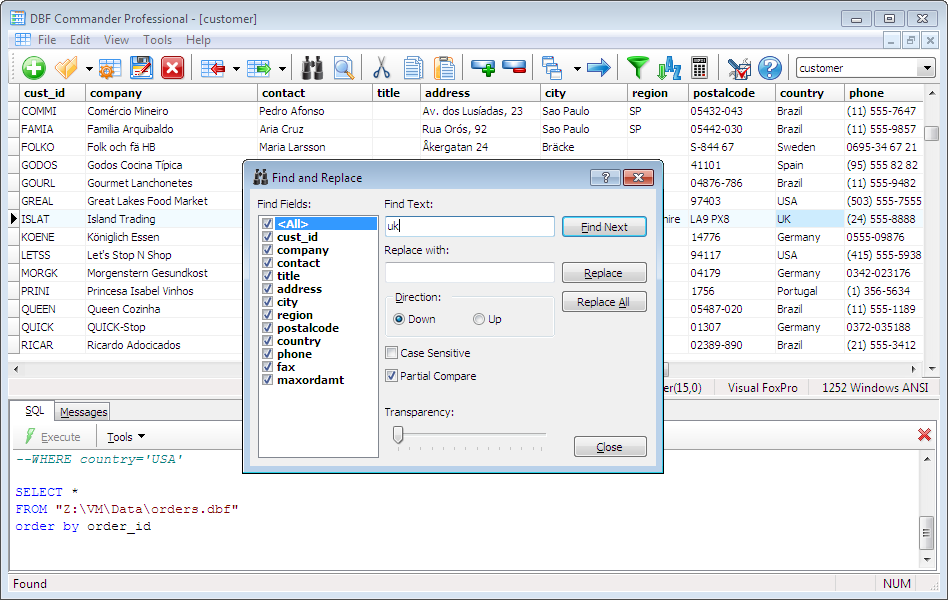Click the country column header
This screenshot has width=948, height=600.
pyautogui.click(x=810, y=93)
